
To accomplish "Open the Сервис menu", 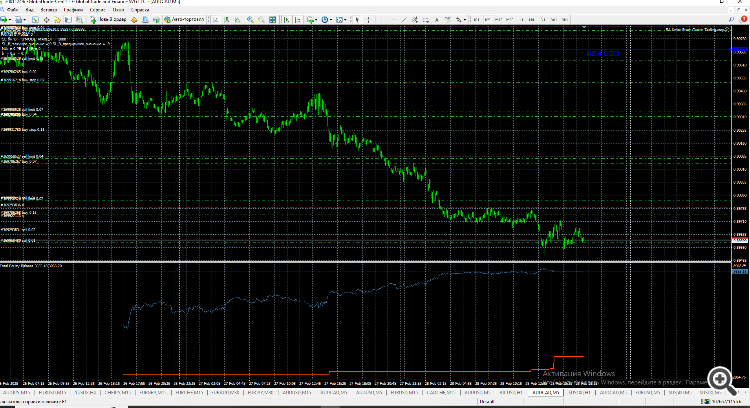I will pyautogui.click(x=98, y=10).
